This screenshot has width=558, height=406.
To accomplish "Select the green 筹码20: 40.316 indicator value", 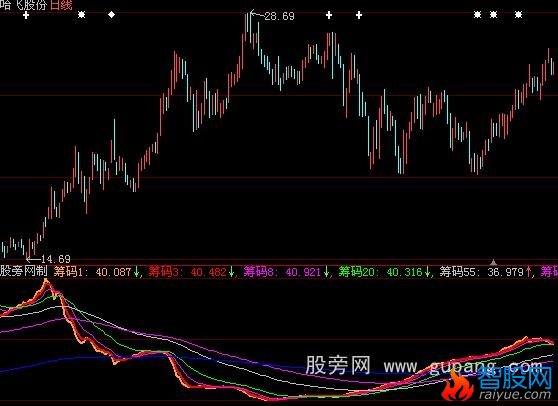I will point(385,272).
